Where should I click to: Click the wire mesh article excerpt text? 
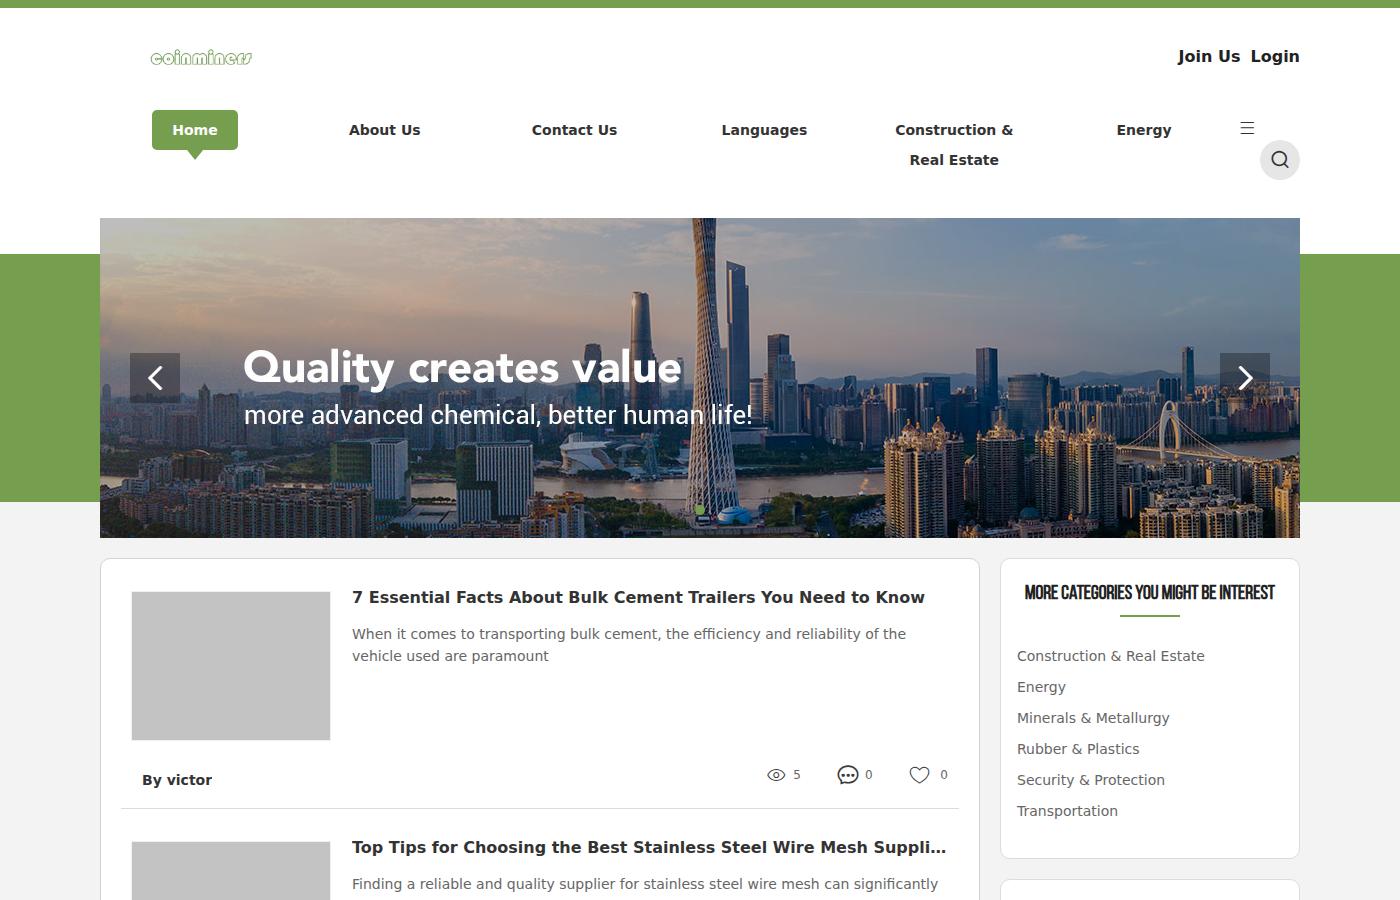(x=645, y=885)
